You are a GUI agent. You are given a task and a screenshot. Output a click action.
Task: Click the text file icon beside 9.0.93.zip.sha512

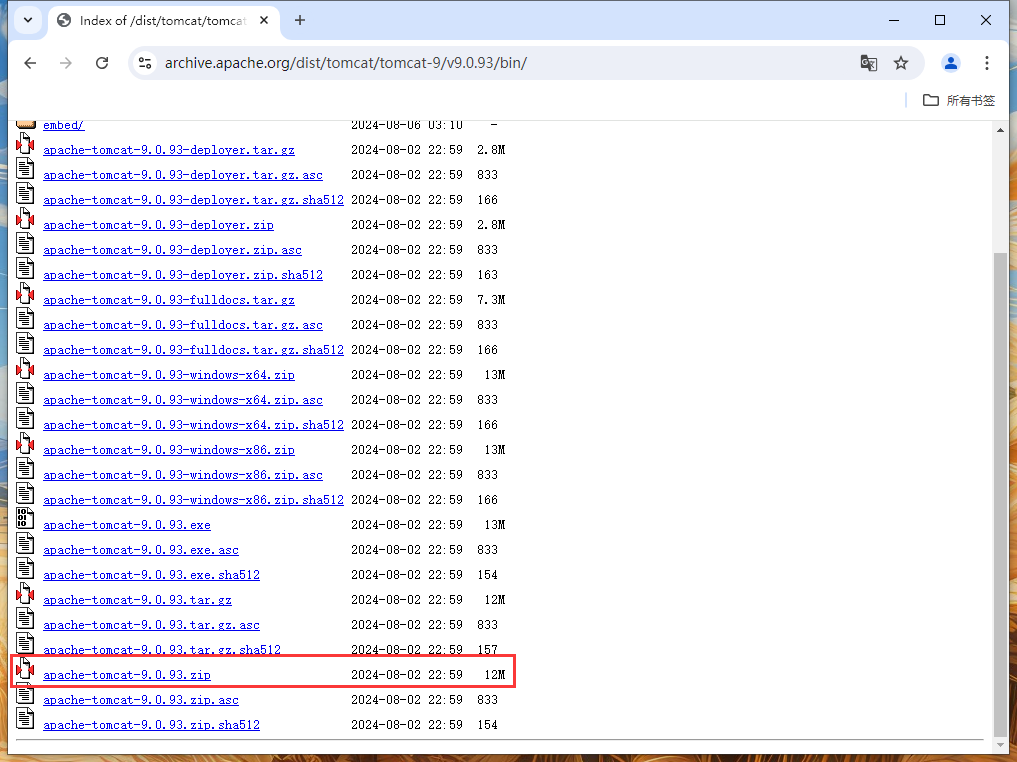[25, 719]
